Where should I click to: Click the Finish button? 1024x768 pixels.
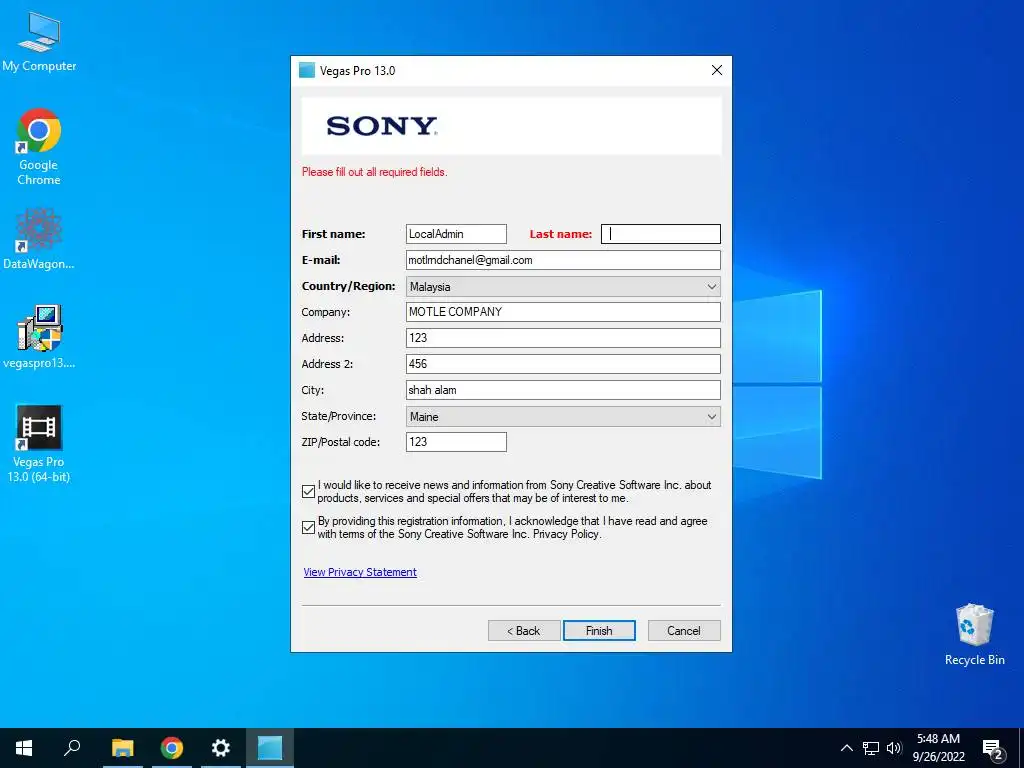pos(599,631)
